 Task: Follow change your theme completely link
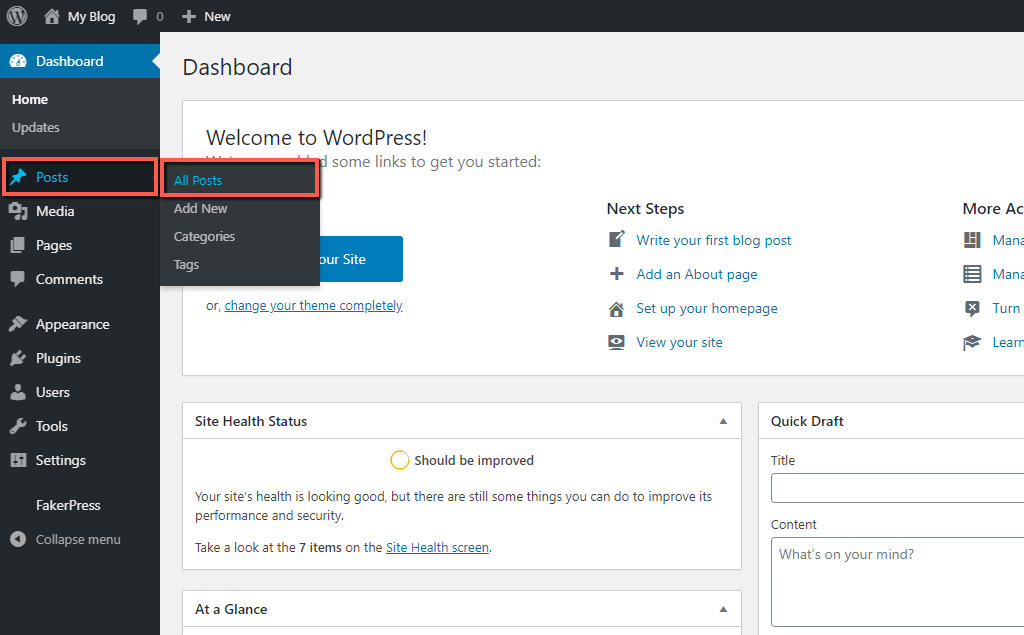(x=313, y=305)
